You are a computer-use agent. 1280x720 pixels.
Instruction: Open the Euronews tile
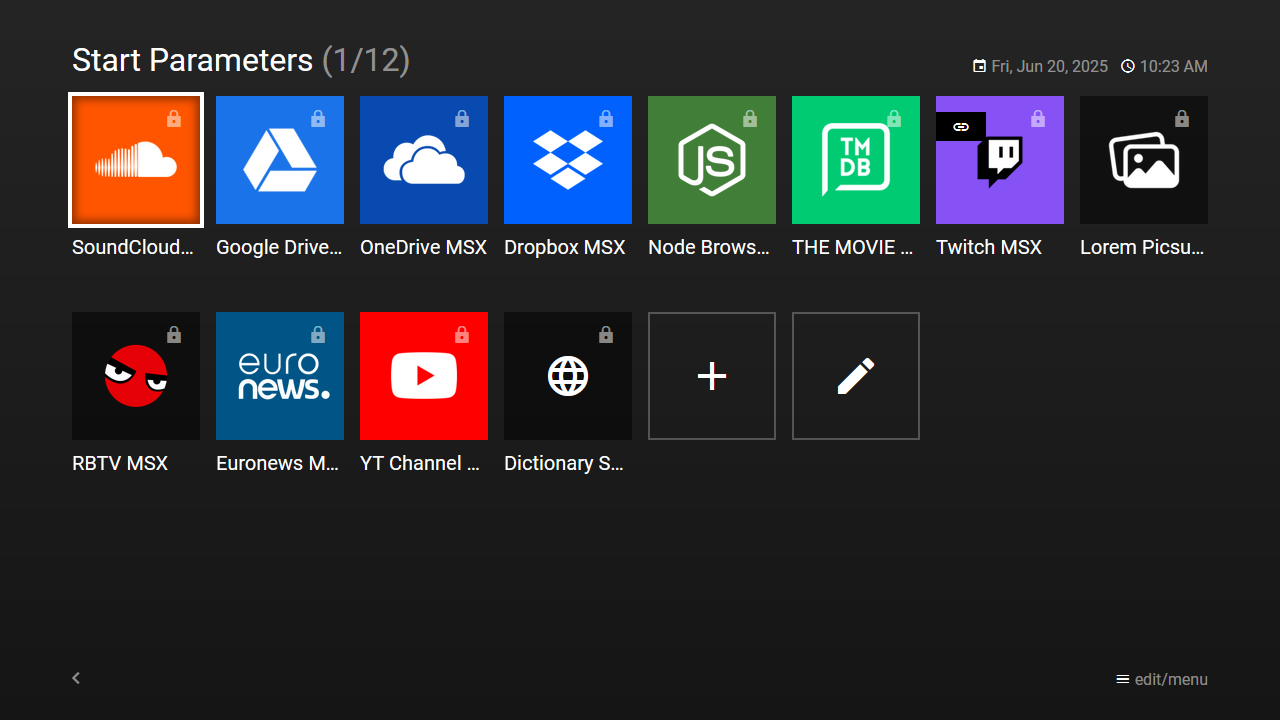coord(280,376)
